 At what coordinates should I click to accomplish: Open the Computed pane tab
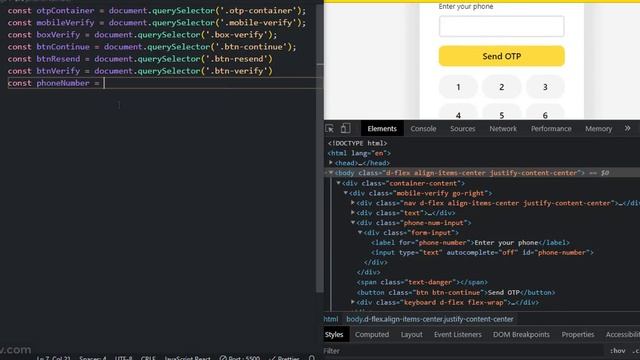click(372, 335)
